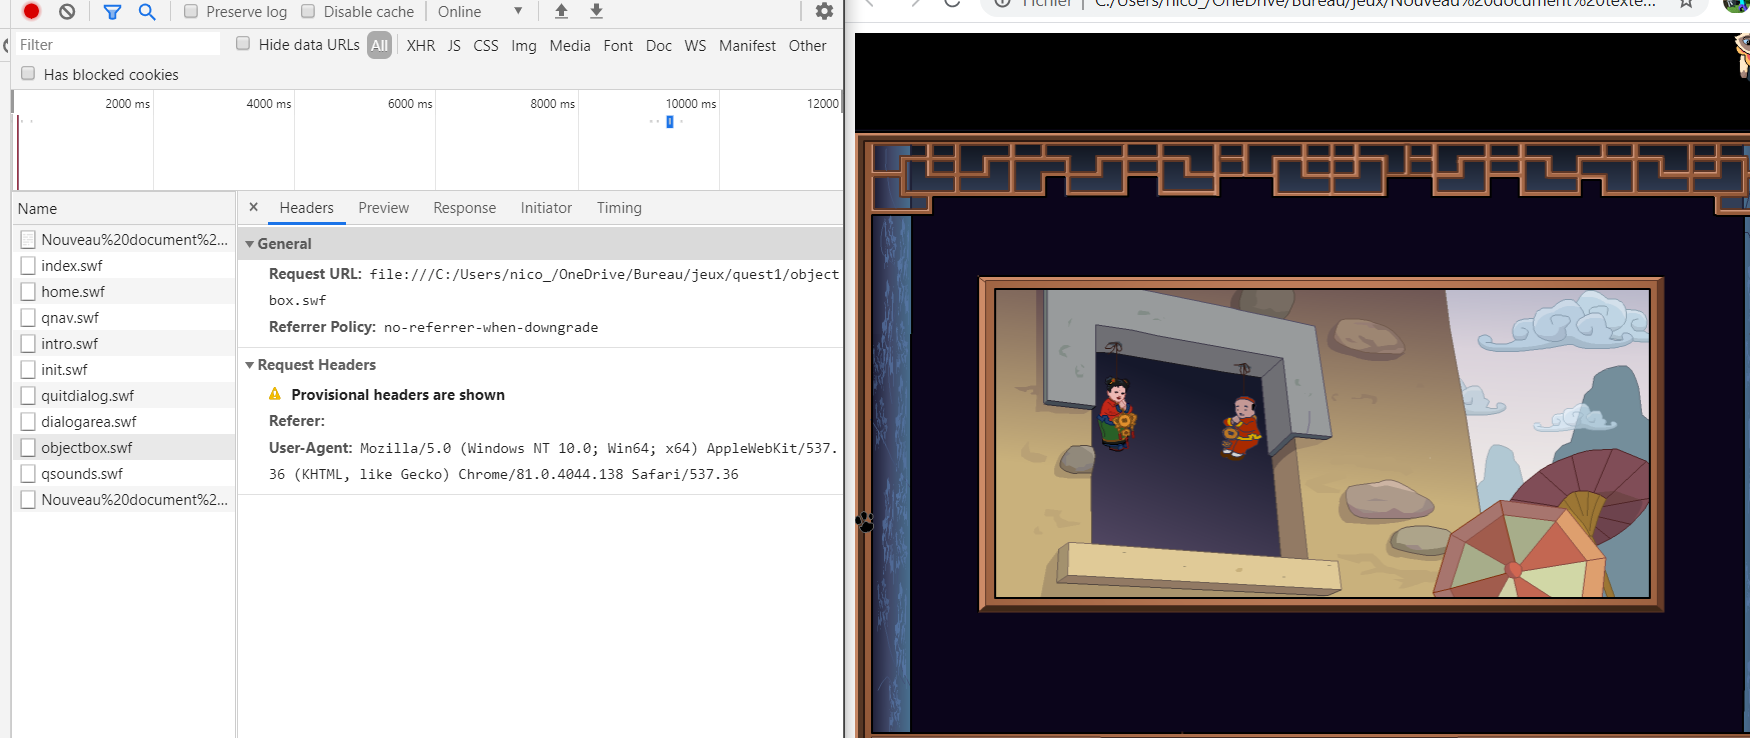Check Has blocked cookies
The image size is (1750, 738).
pos(28,73)
